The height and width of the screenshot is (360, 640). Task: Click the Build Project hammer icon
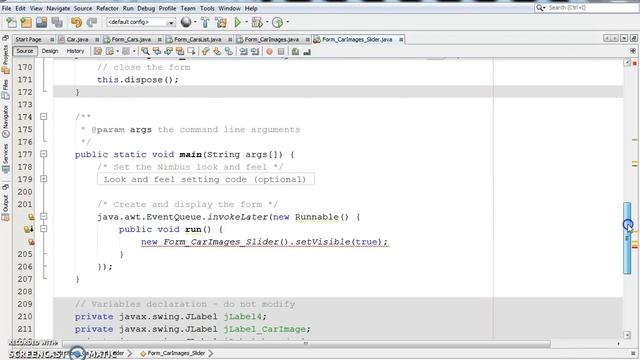[205, 22]
